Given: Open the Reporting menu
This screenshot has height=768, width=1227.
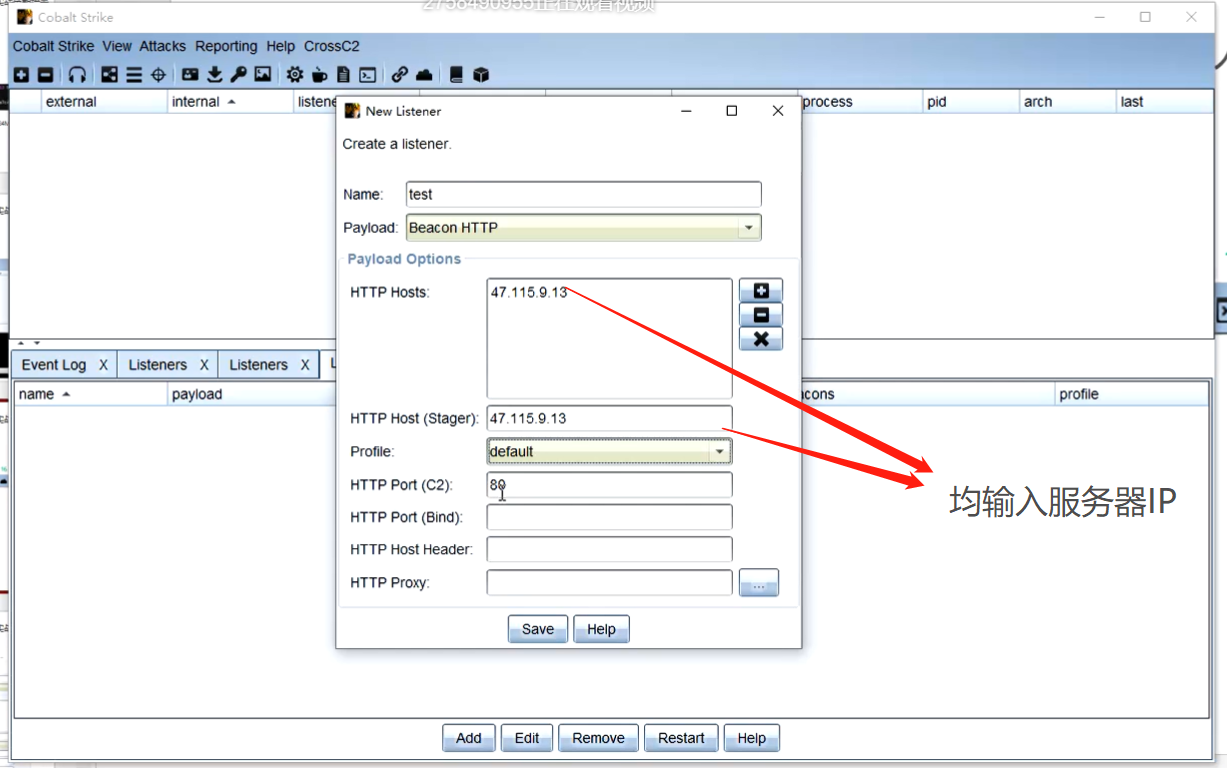Looking at the screenshot, I should click(226, 46).
